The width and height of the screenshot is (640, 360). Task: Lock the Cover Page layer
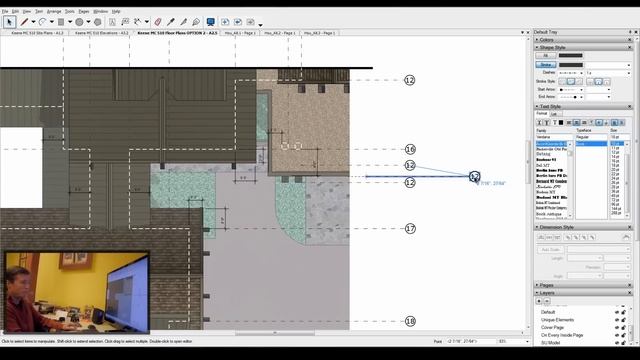tap(624, 328)
